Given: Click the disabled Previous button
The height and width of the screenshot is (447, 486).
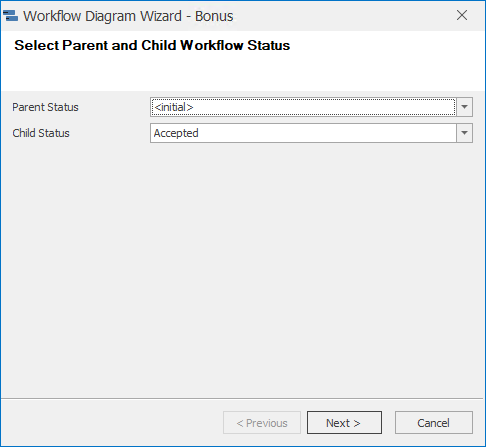Looking at the screenshot, I should (262, 423).
